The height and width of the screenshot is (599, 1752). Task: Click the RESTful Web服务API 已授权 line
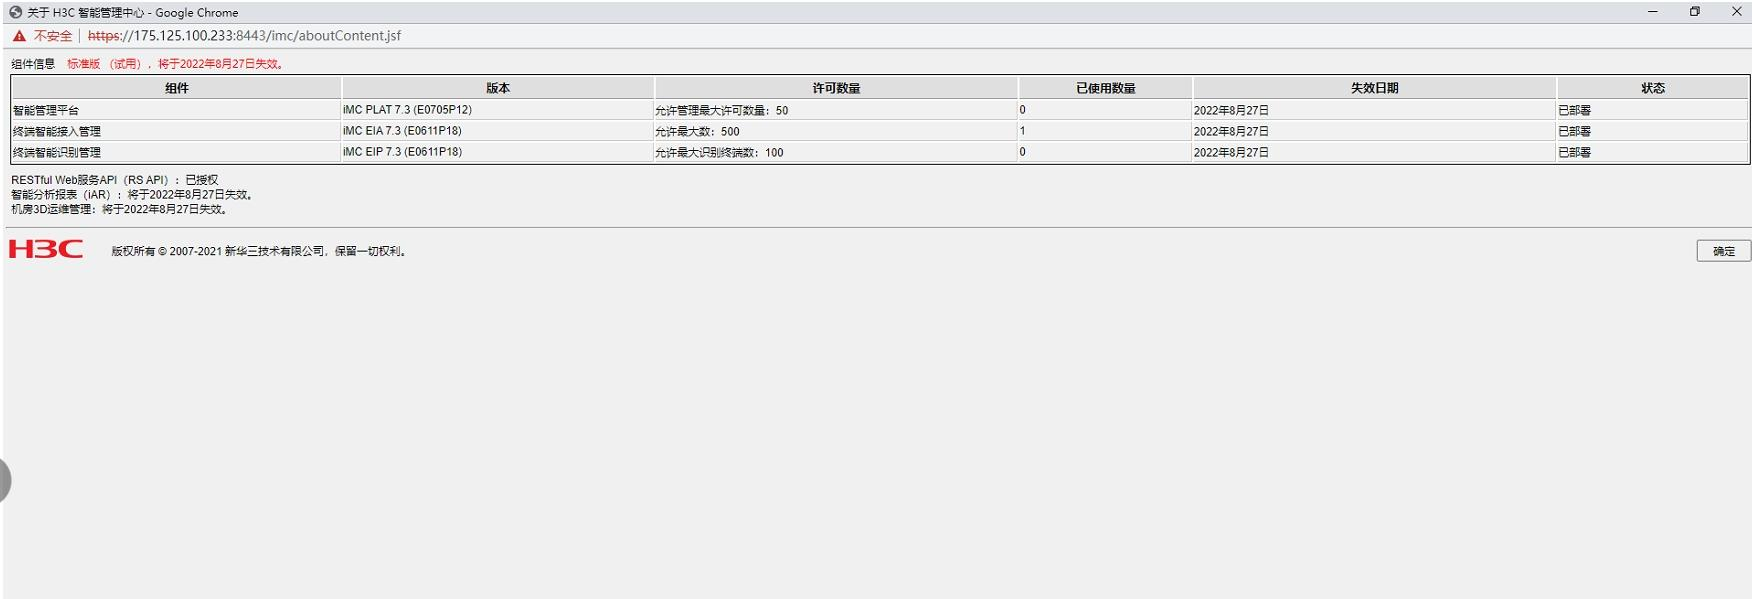(114, 180)
